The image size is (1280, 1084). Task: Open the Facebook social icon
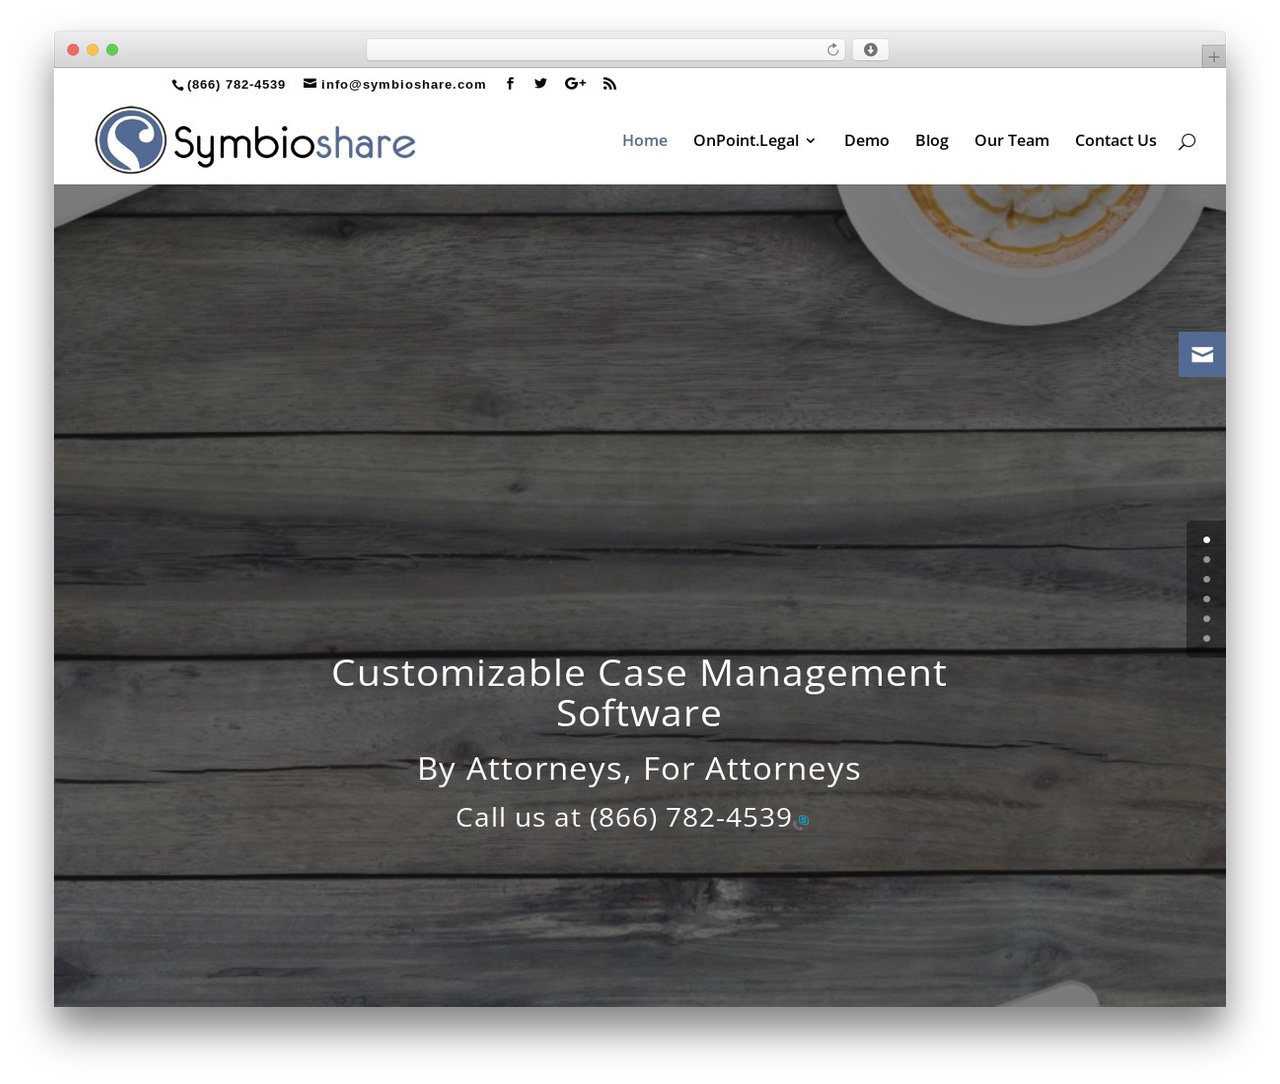[510, 84]
